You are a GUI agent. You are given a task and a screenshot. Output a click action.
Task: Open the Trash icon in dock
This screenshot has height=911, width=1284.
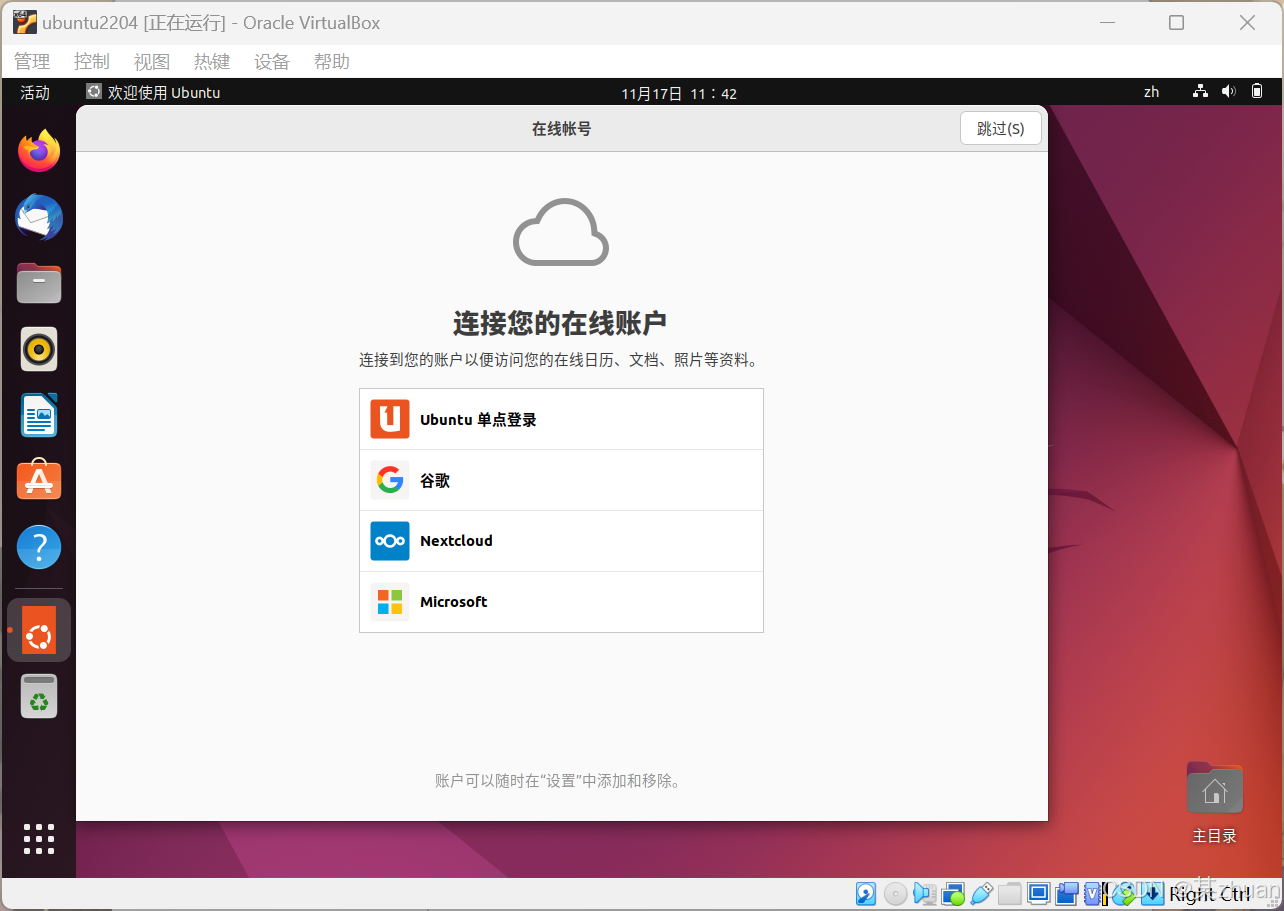coord(39,696)
